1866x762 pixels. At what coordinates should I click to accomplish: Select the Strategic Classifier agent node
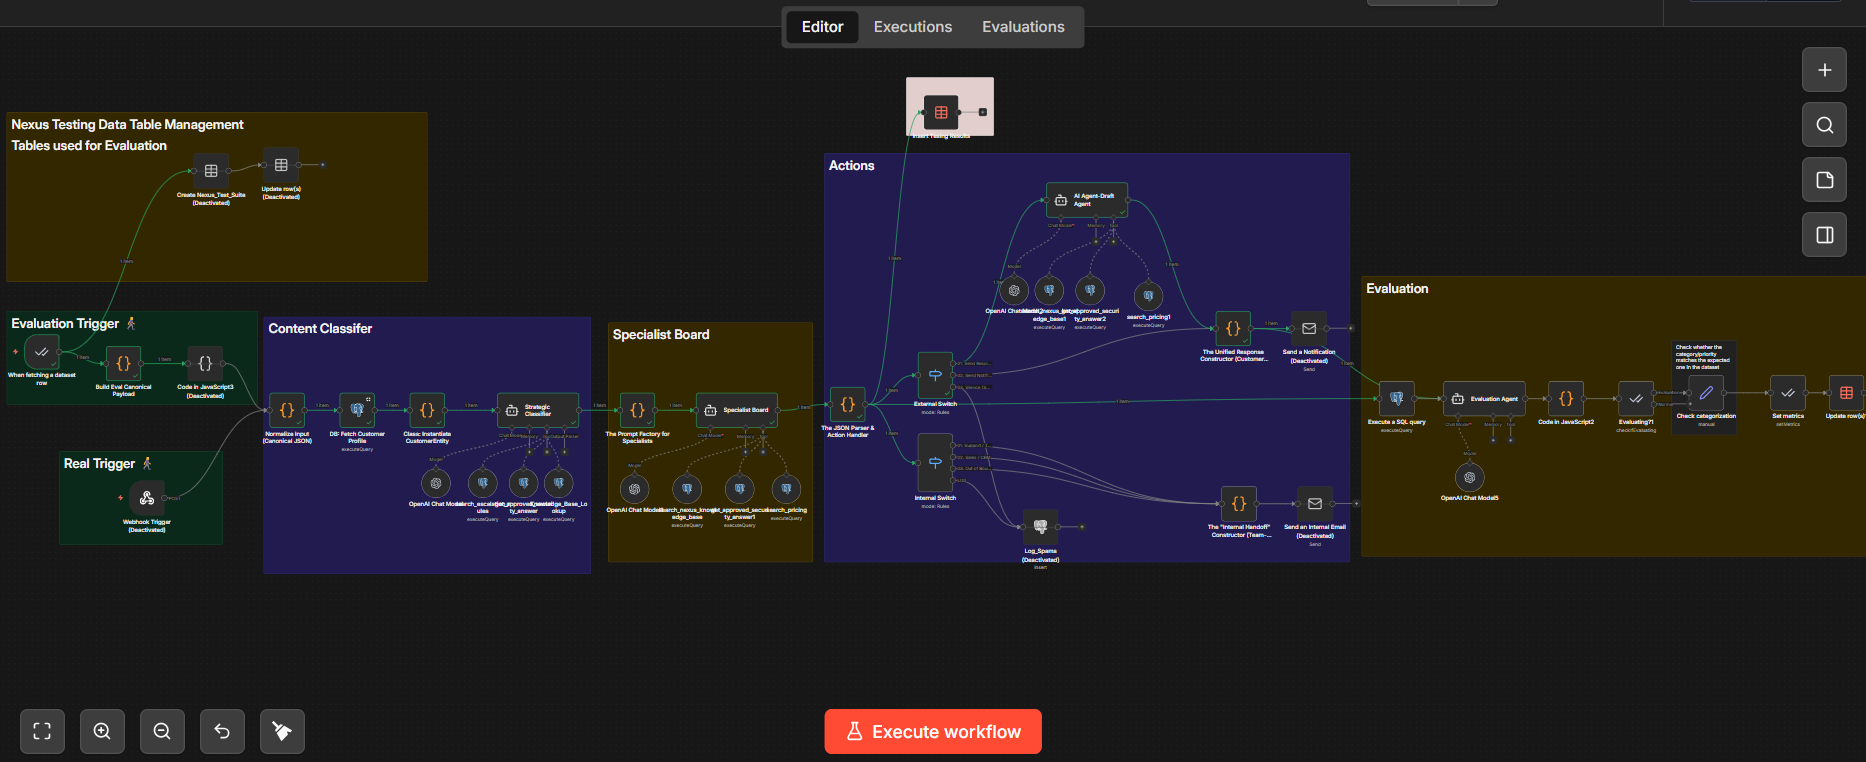tap(538, 410)
